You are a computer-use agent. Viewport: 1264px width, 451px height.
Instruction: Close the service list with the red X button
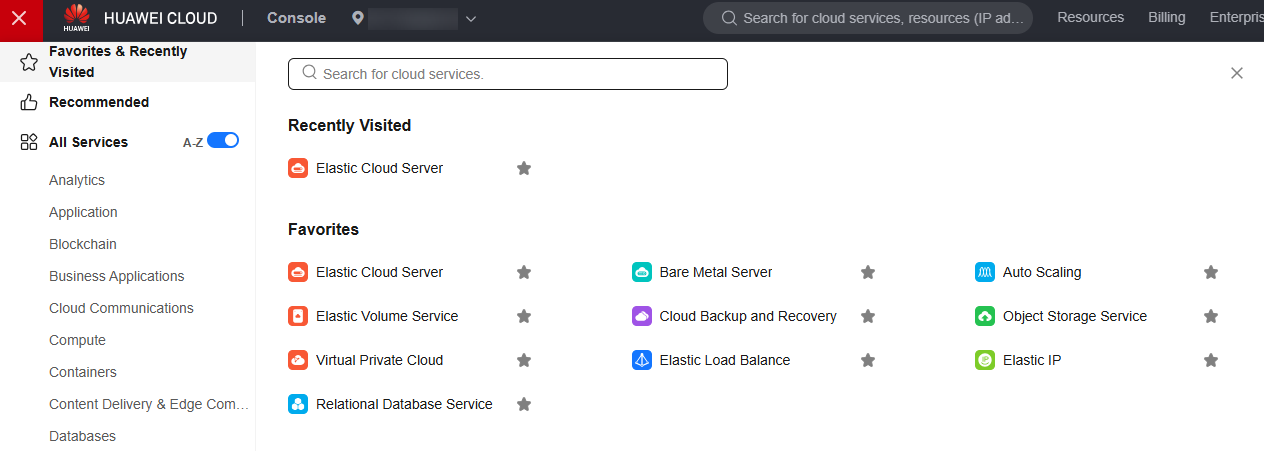coord(19,19)
